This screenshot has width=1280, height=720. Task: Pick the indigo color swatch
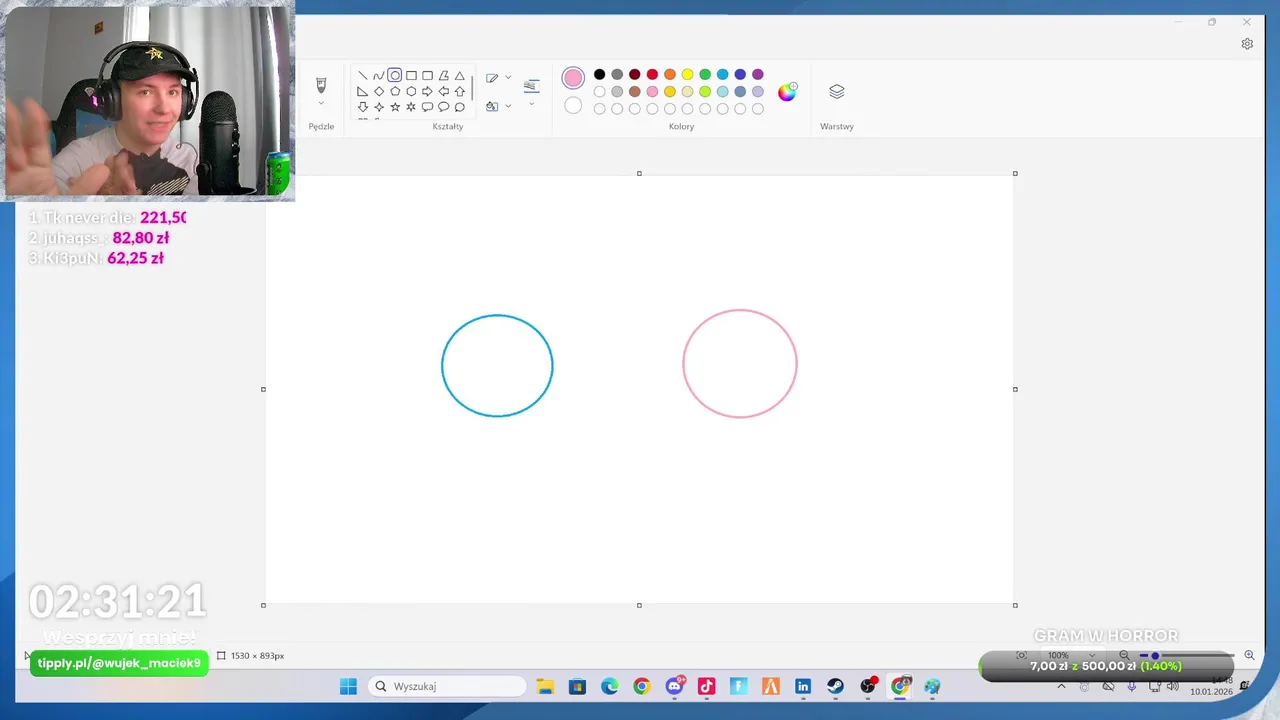[740, 74]
